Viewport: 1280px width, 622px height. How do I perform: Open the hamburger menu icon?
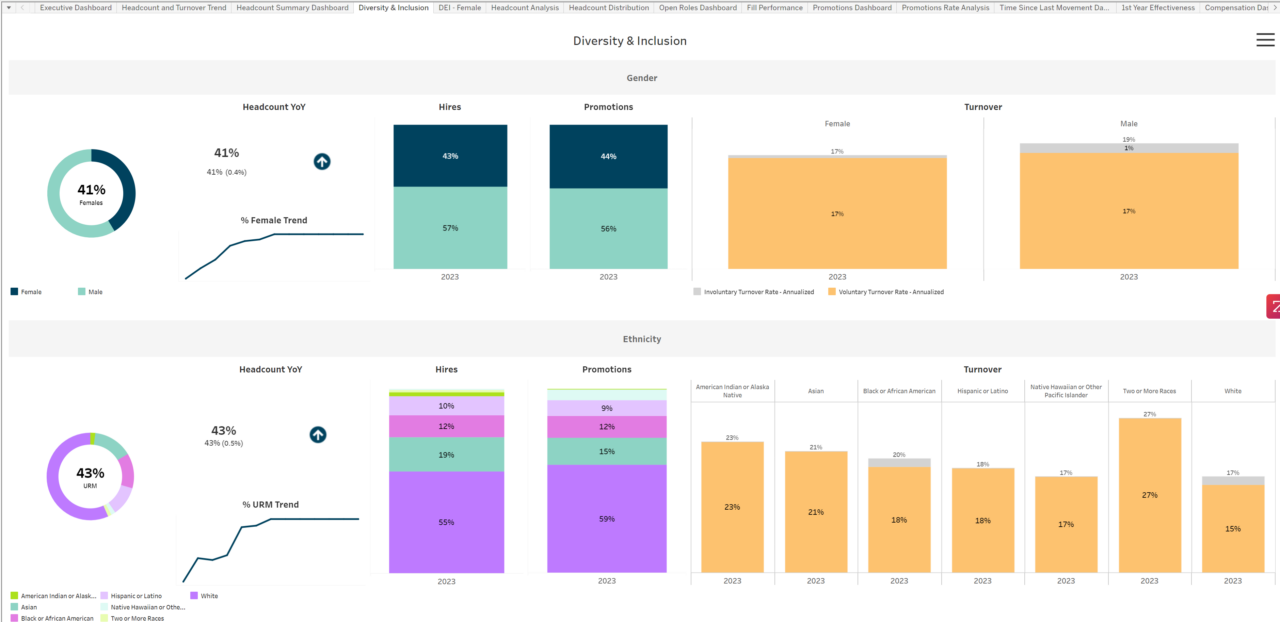click(1265, 40)
